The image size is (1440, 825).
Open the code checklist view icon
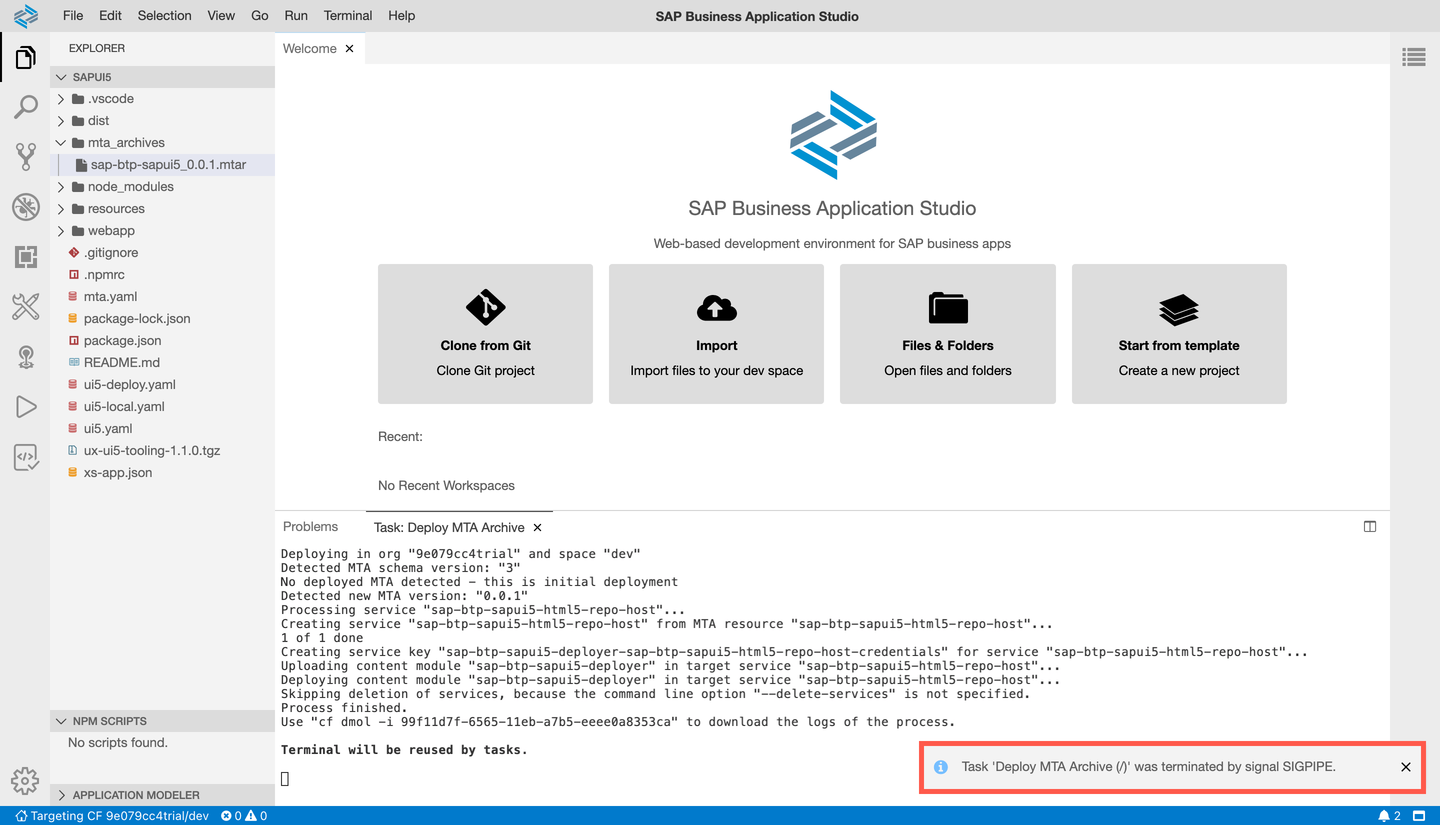(x=26, y=458)
